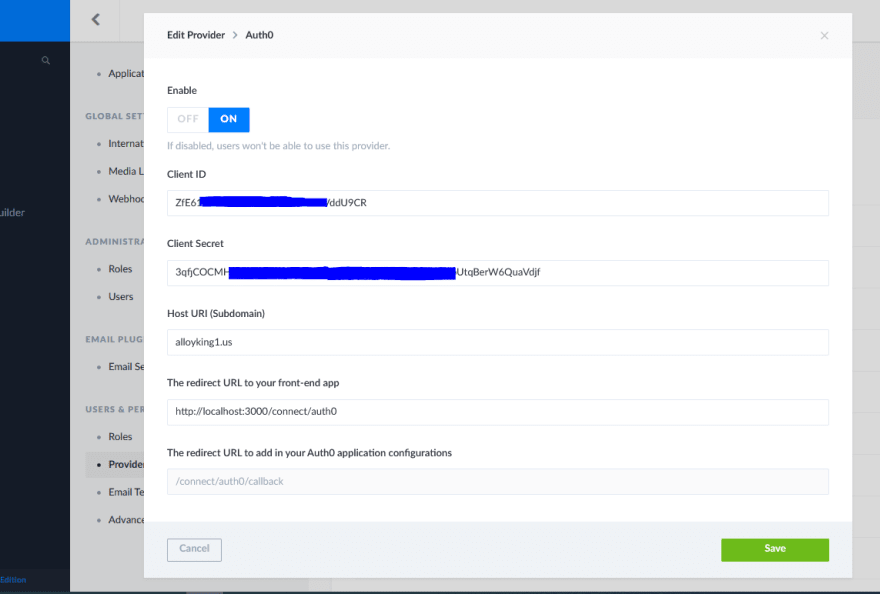
Task: Click the 'Client Secret' label
Action: pyautogui.click(x=195, y=244)
